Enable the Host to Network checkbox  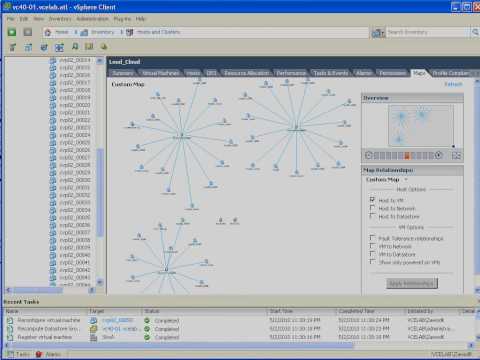point(372,208)
